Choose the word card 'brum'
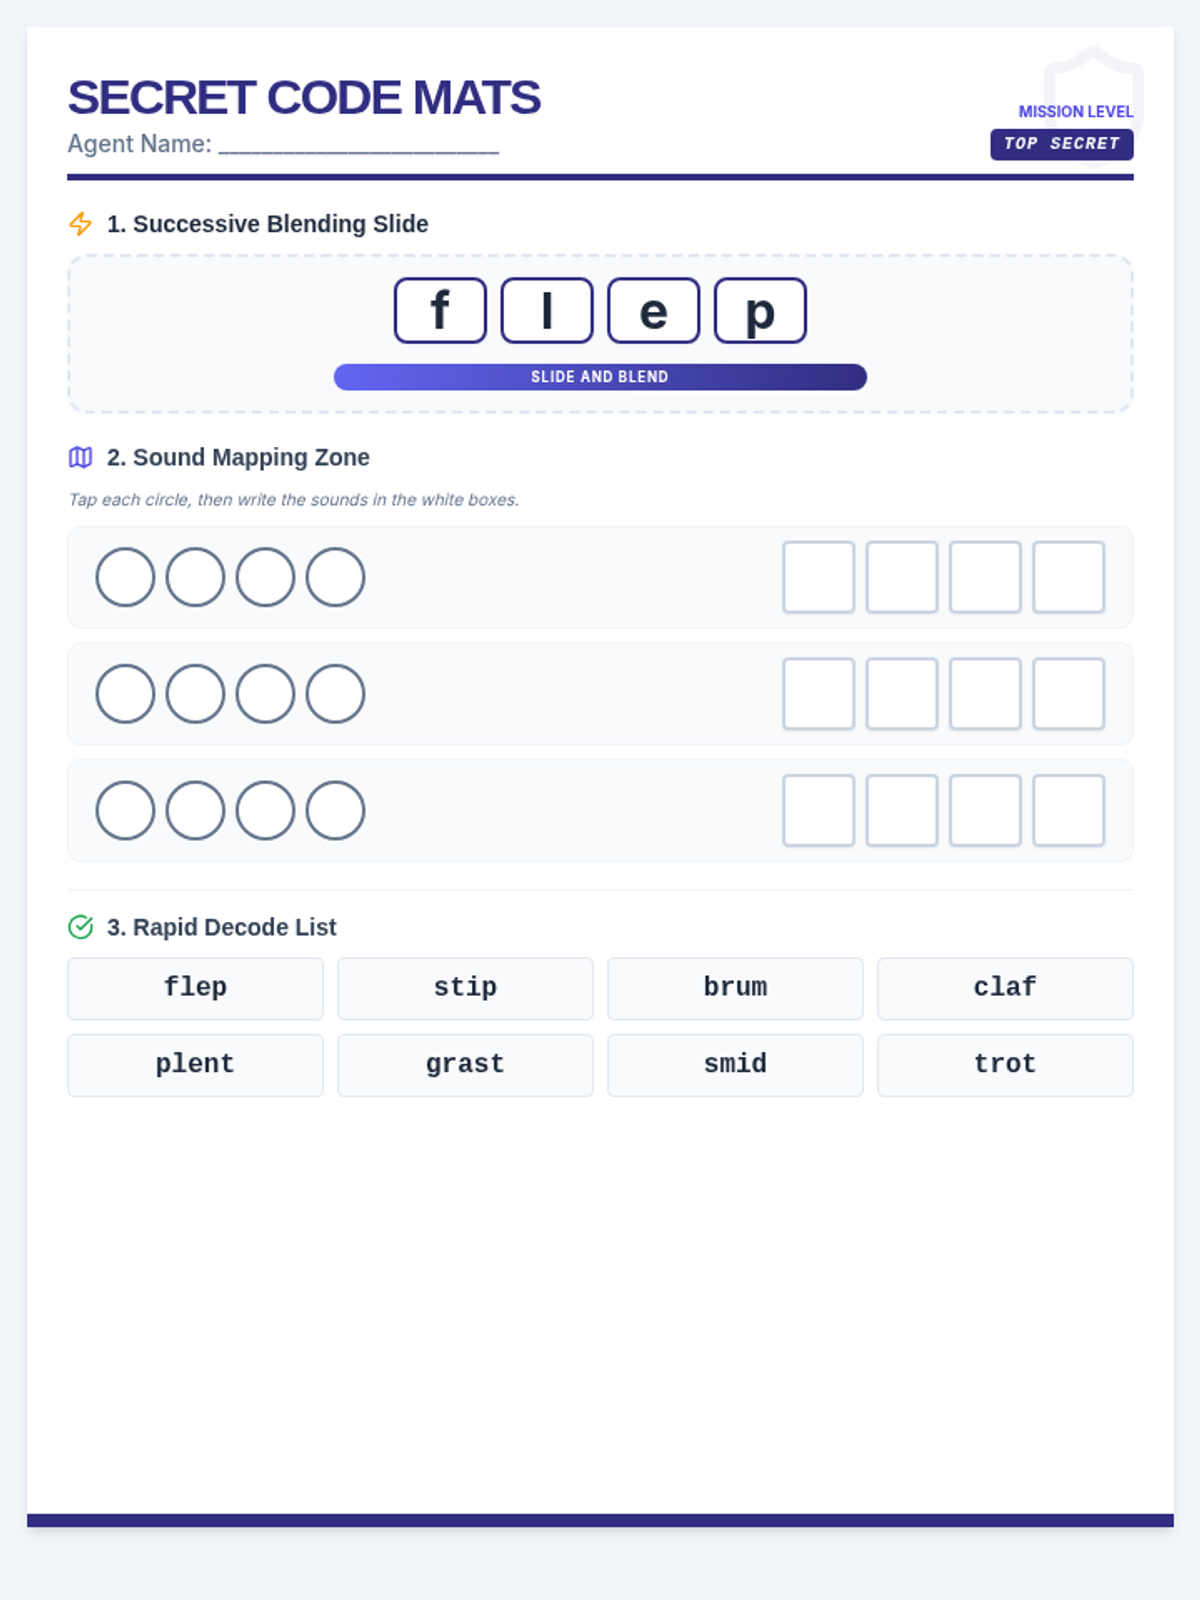Image resolution: width=1200 pixels, height=1600 pixels. 735,989
